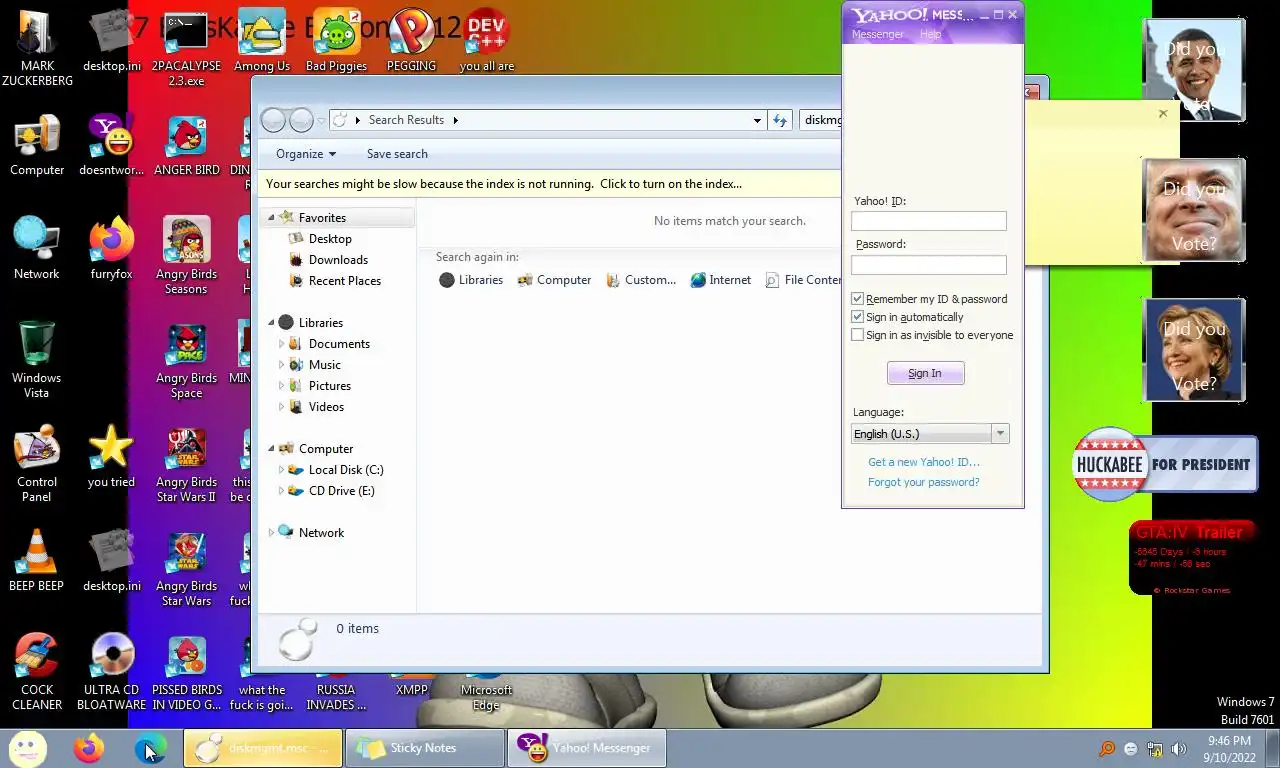
Task: Open the Dev-C++ "you all are" icon
Action: pyautogui.click(x=487, y=42)
